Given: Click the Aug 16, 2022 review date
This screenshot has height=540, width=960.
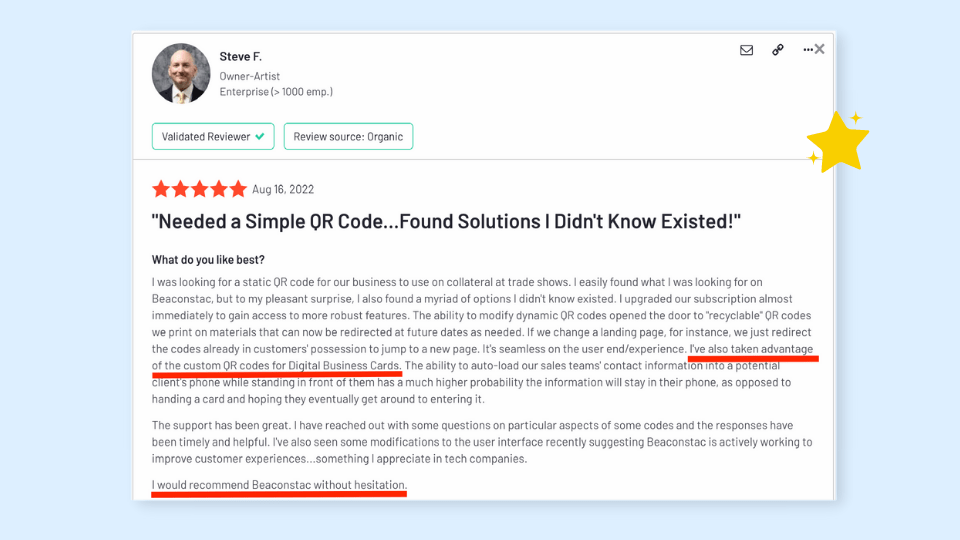Looking at the screenshot, I should click(x=283, y=189).
